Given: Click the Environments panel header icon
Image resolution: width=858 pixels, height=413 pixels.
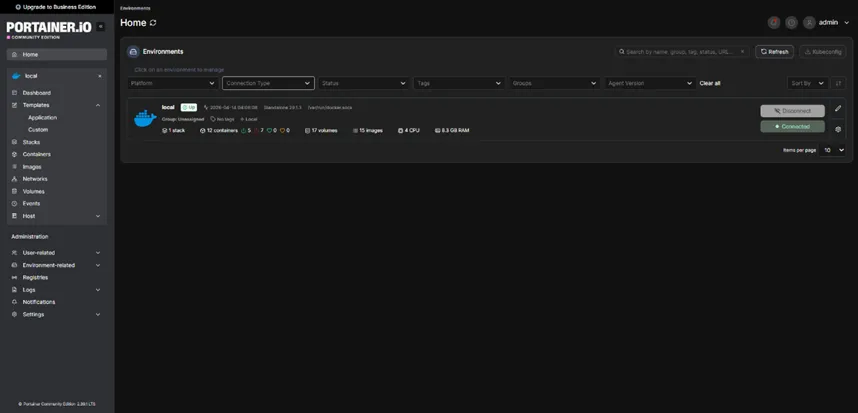Looking at the screenshot, I should tap(133, 51).
